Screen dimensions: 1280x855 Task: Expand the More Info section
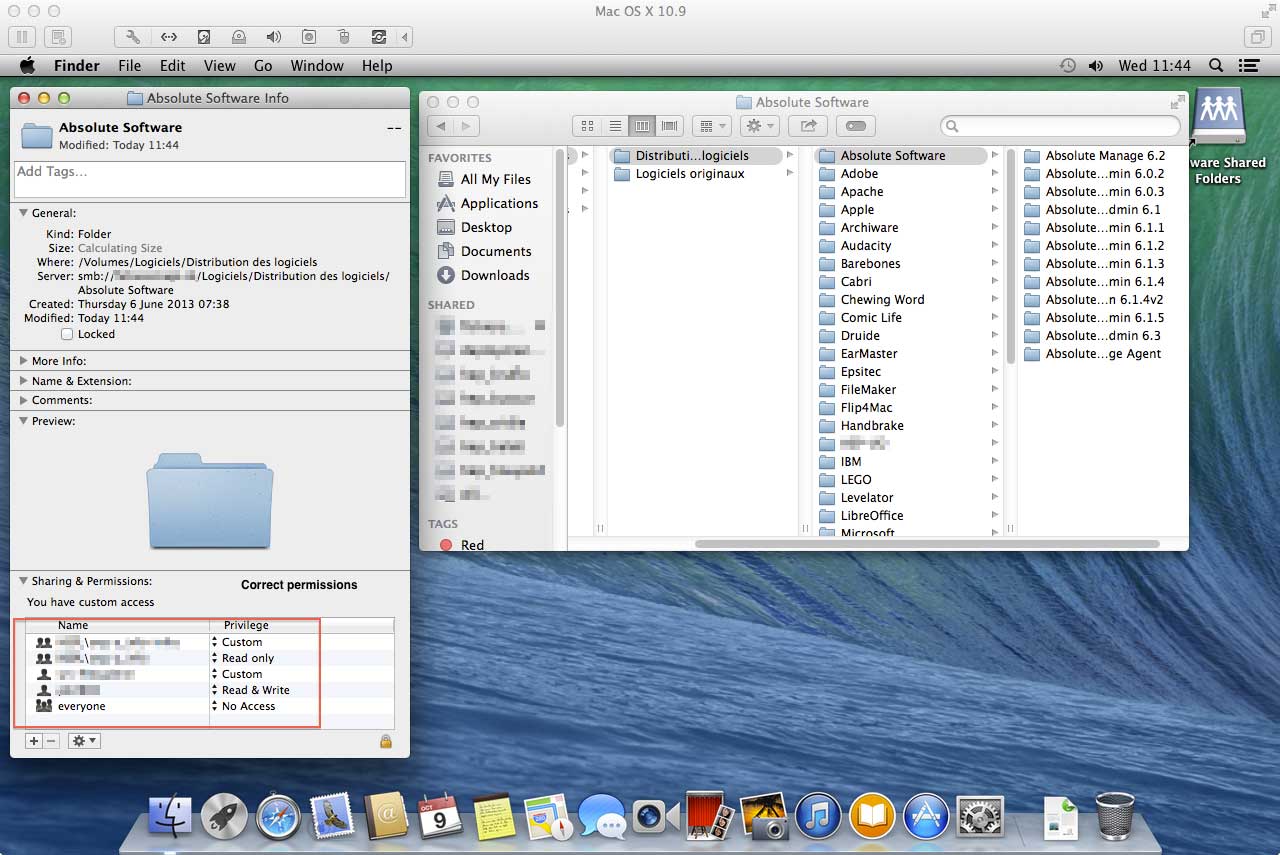(x=24, y=361)
